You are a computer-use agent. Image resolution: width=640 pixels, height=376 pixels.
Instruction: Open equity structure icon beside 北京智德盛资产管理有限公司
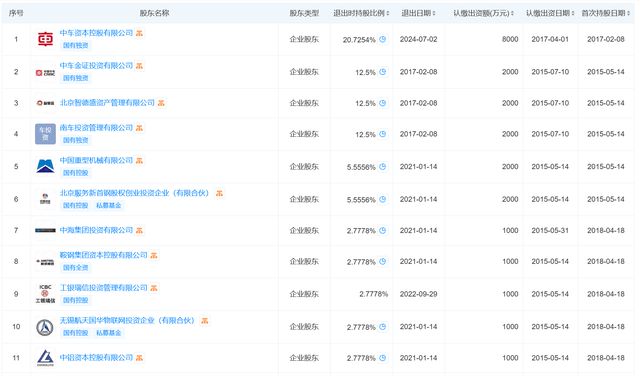tap(161, 103)
